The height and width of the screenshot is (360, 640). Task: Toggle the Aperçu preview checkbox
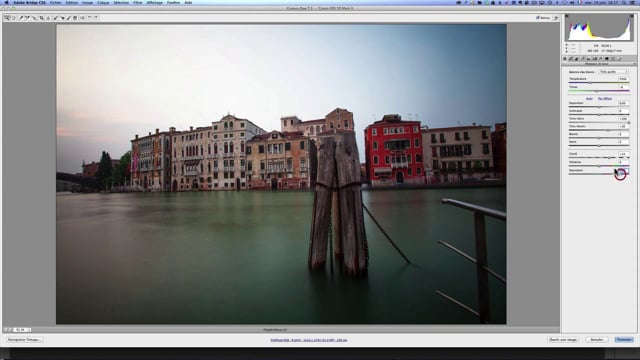point(538,18)
